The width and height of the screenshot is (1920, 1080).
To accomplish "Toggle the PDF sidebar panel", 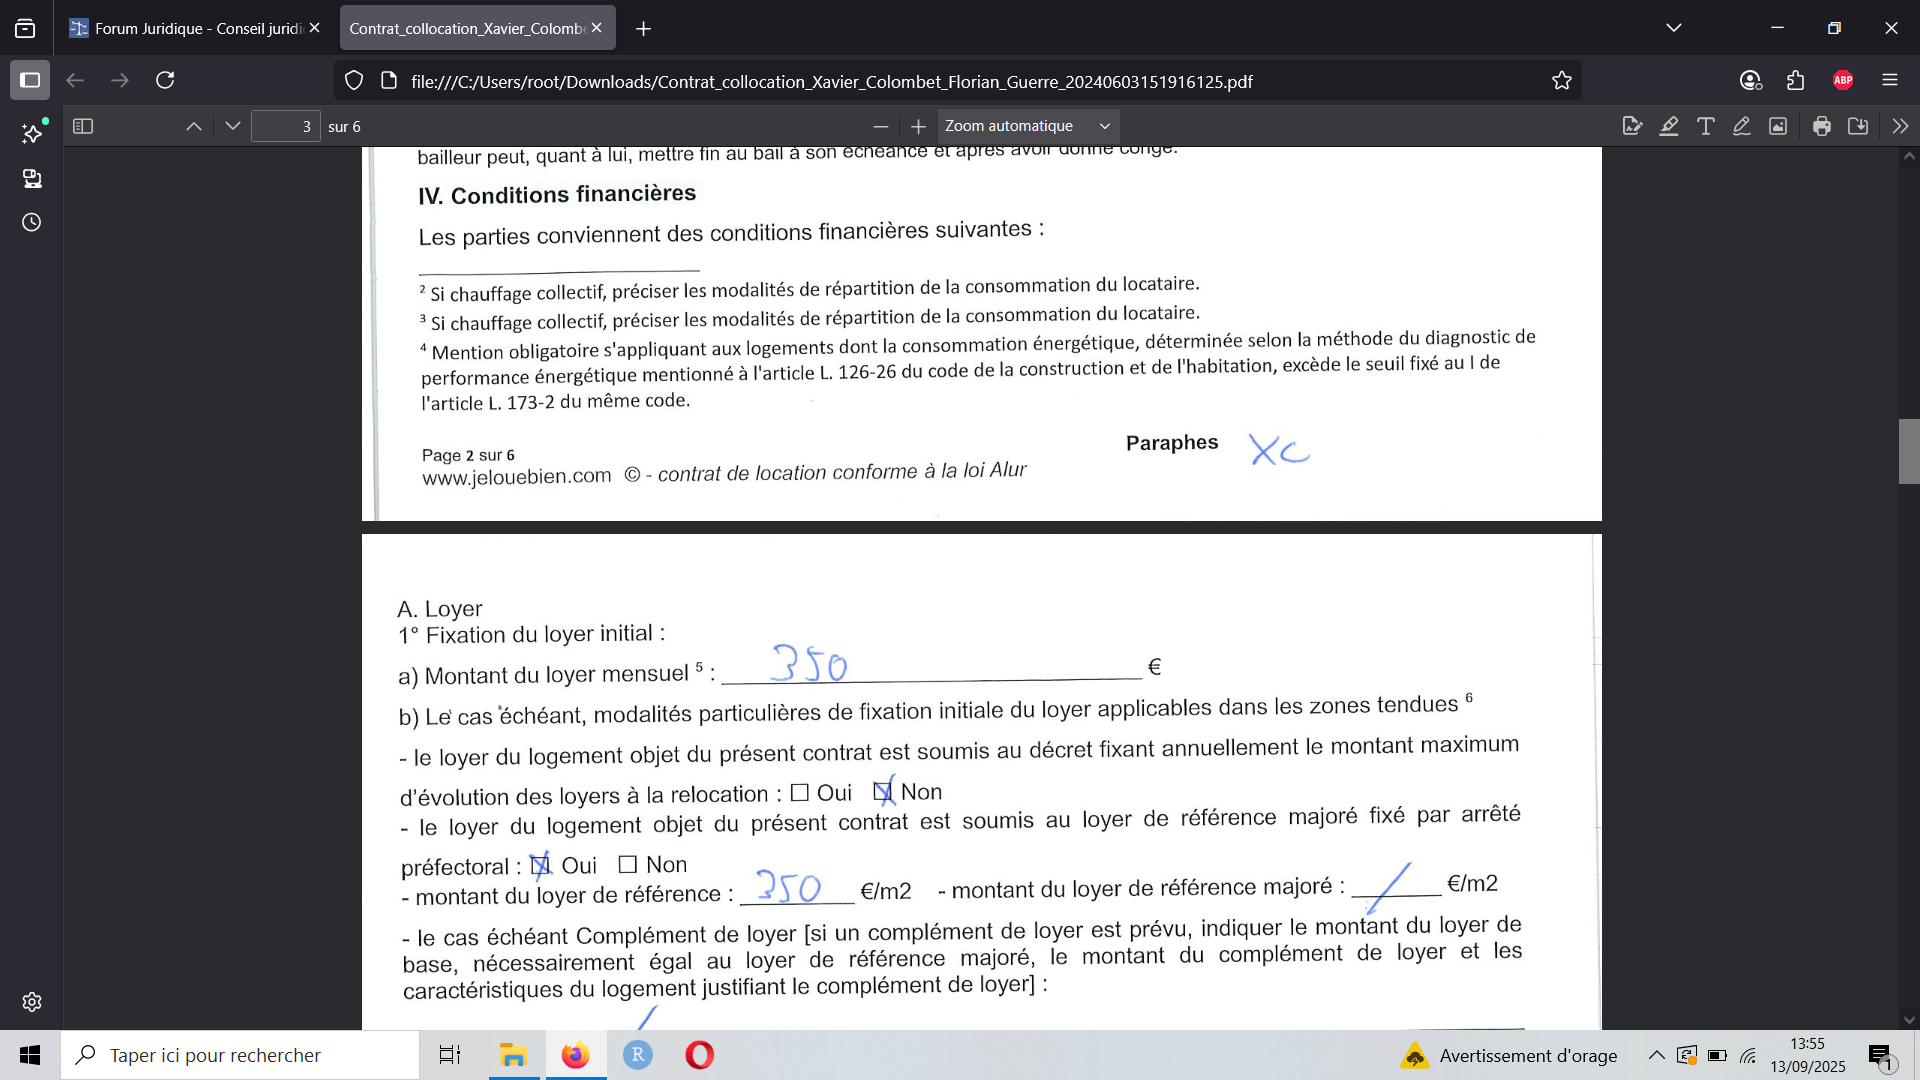I will (83, 126).
